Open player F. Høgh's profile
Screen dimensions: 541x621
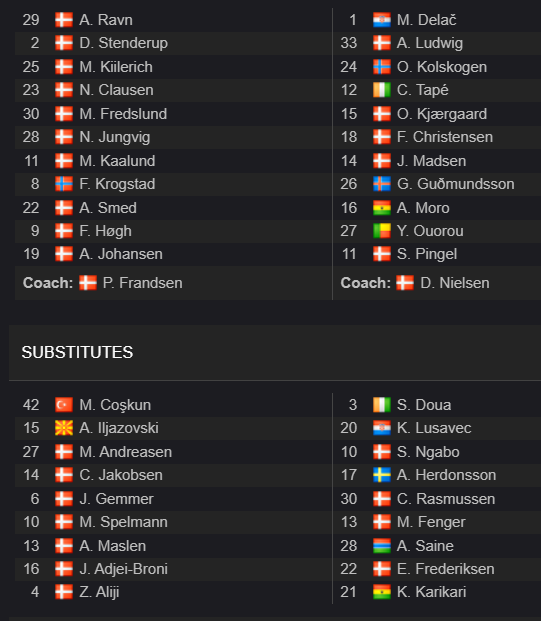click(105, 231)
